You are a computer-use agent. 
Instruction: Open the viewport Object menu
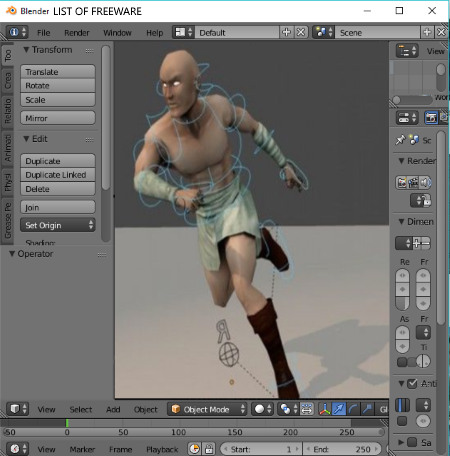146,409
